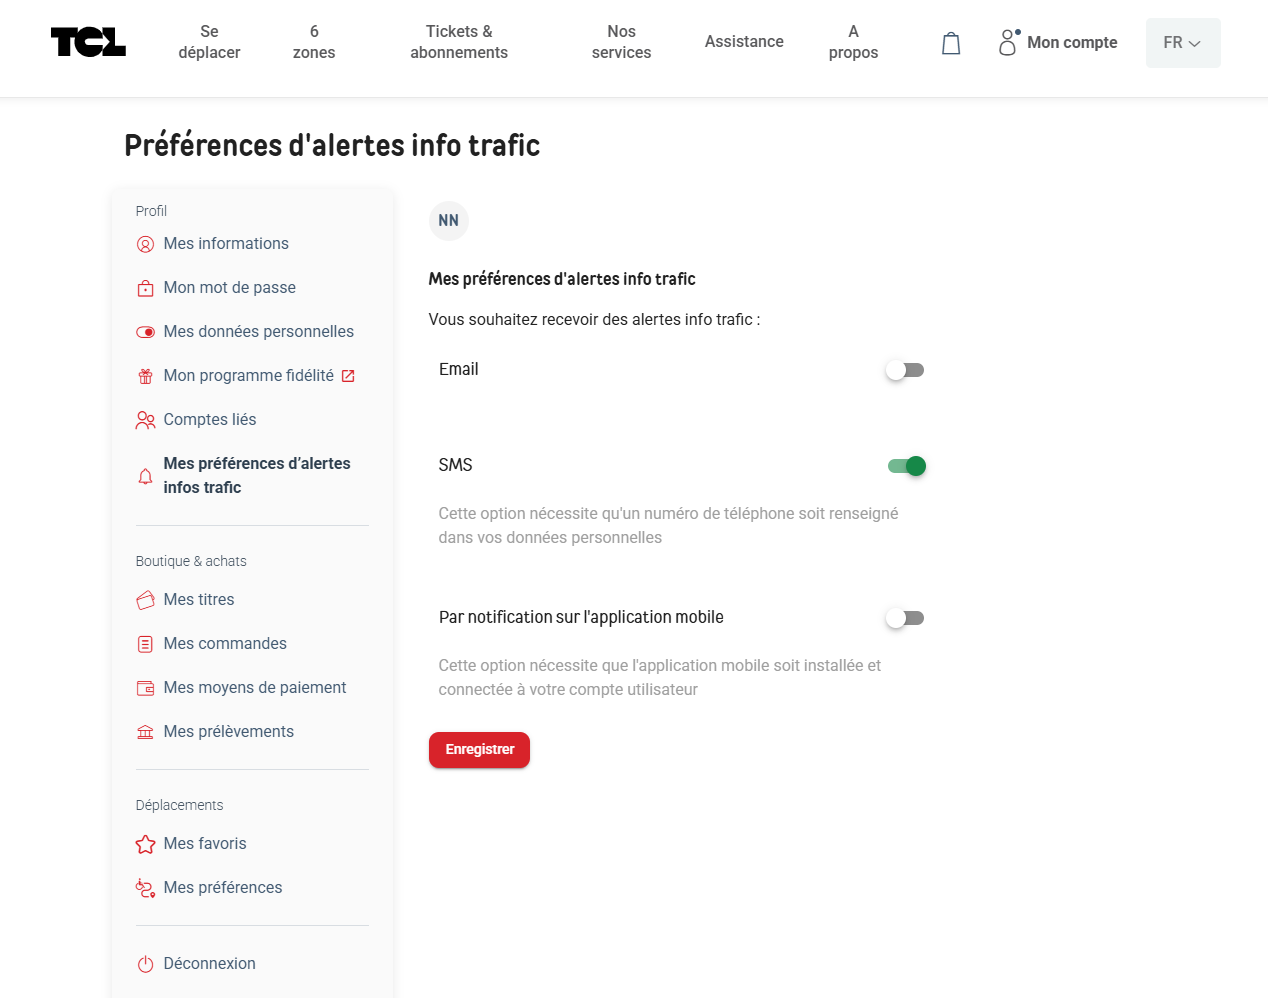Open the shopping bag icon
This screenshot has width=1268, height=998.
(951, 43)
